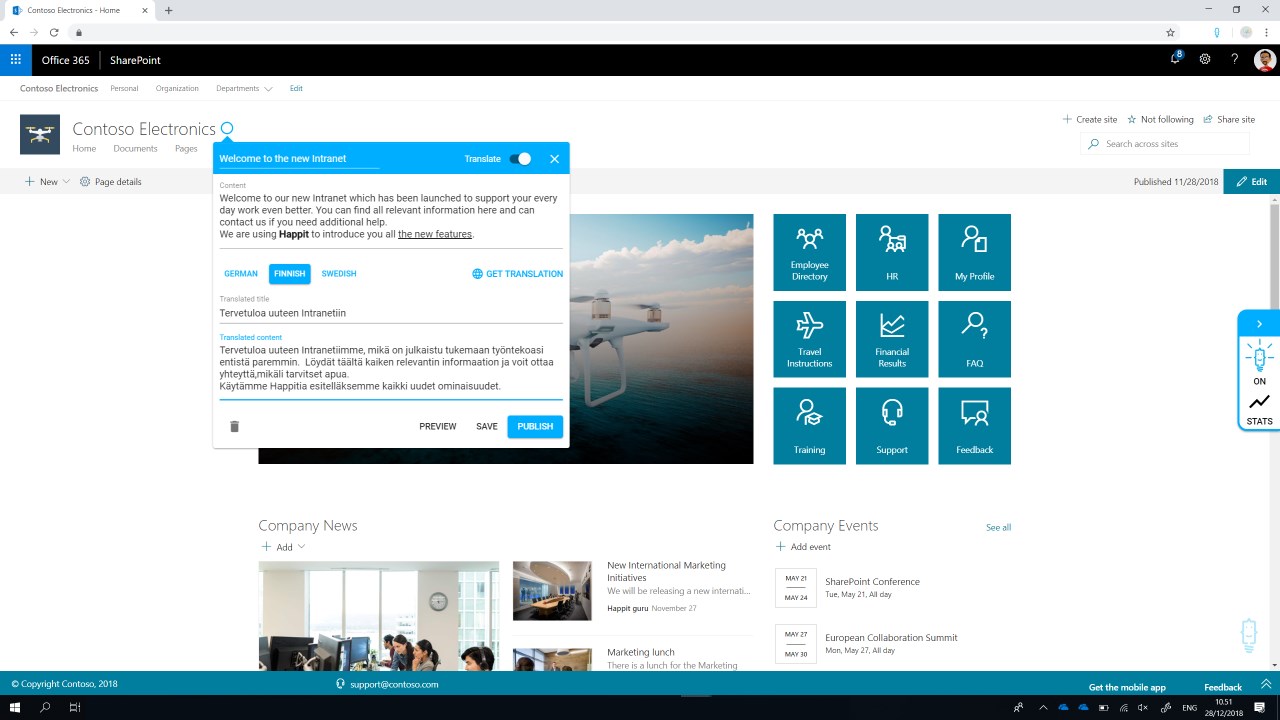Screen dimensions: 1280x720
Task: Click the Save button in dialog
Action: point(487,426)
